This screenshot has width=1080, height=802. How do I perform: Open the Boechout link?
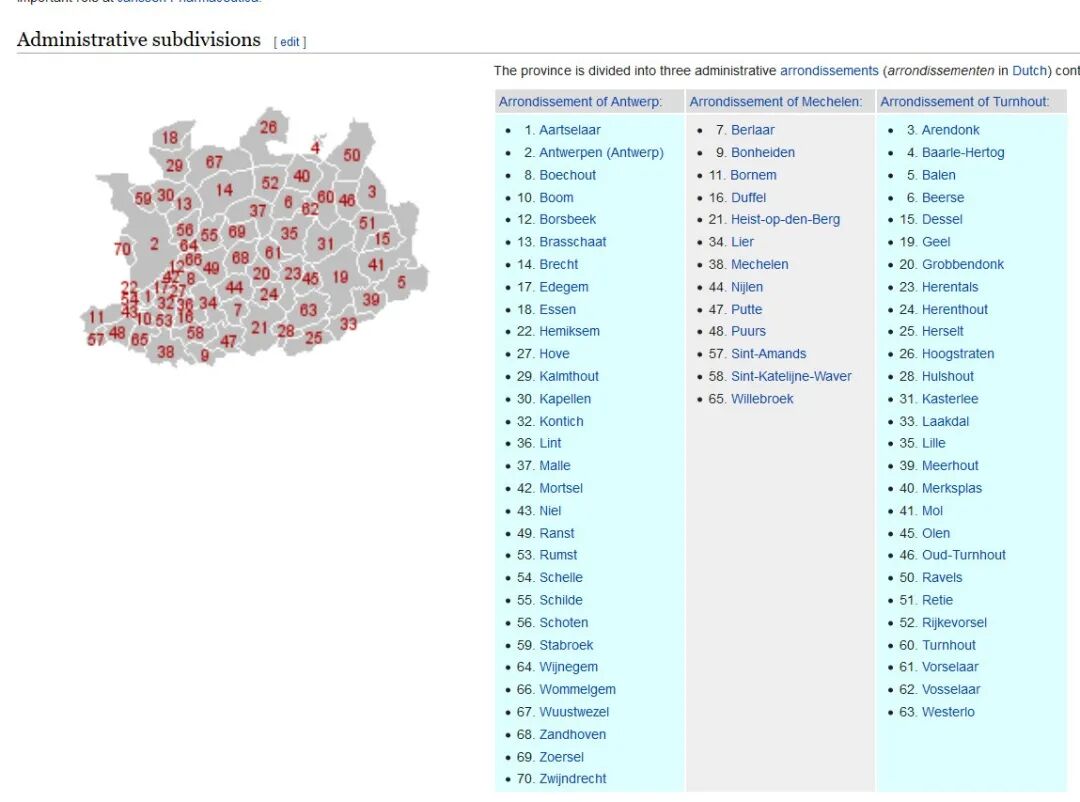(x=568, y=176)
